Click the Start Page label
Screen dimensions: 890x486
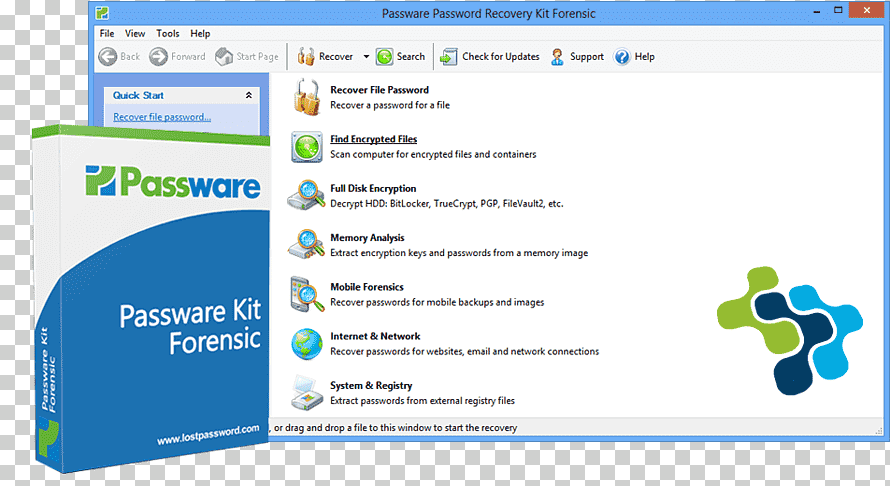click(x=257, y=57)
